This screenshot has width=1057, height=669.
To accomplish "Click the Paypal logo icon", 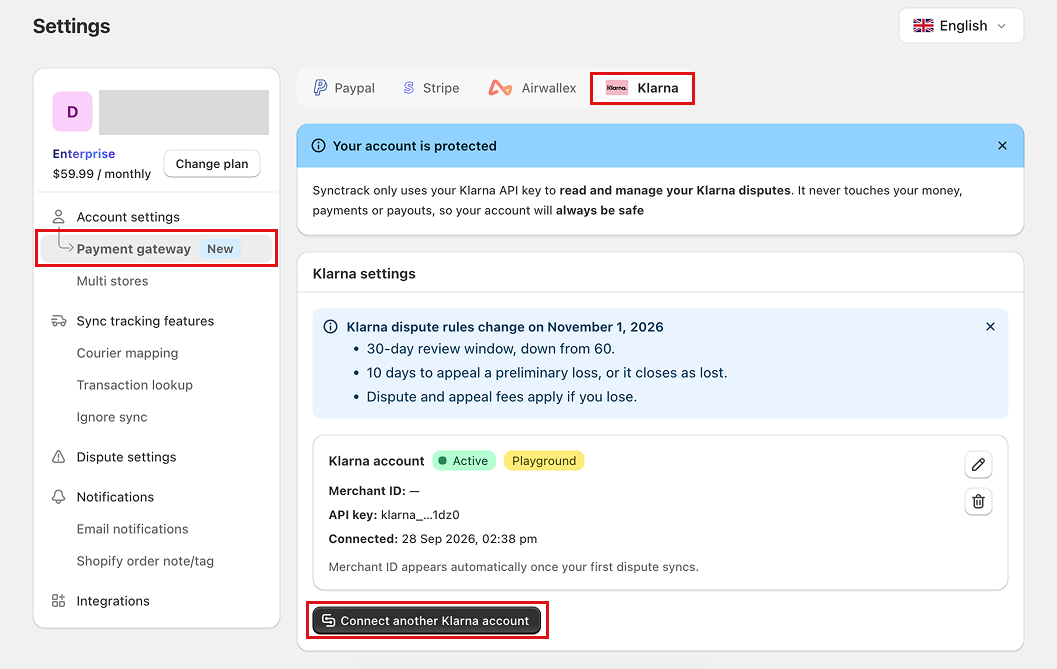I will click(x=320, y=88).
